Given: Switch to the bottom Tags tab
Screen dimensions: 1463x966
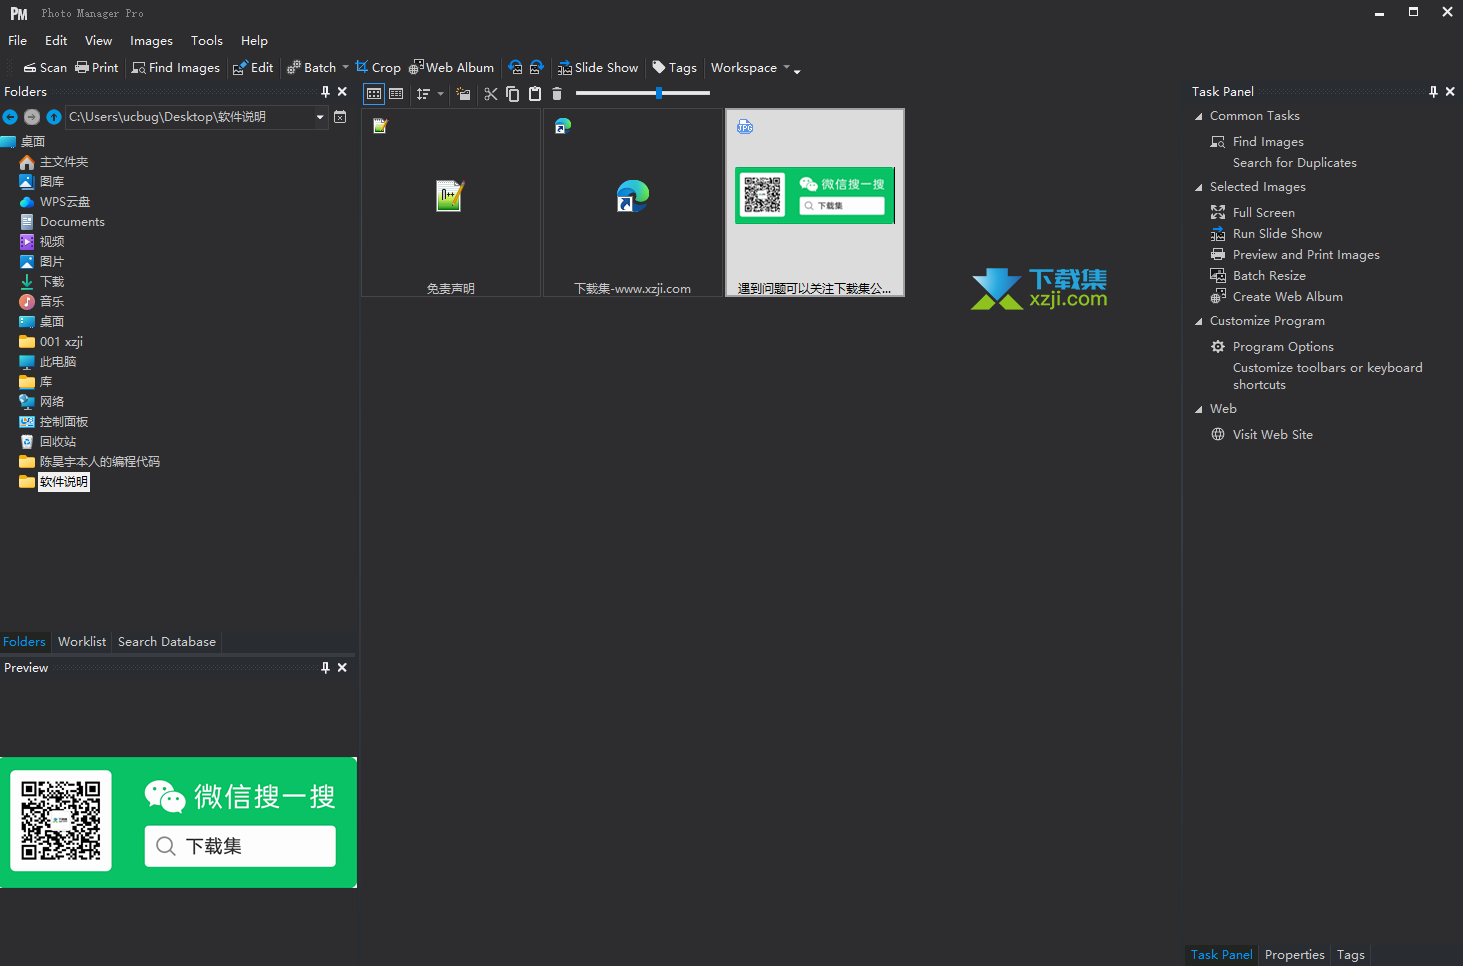Looking at the screenshot, I should 1350,955.
